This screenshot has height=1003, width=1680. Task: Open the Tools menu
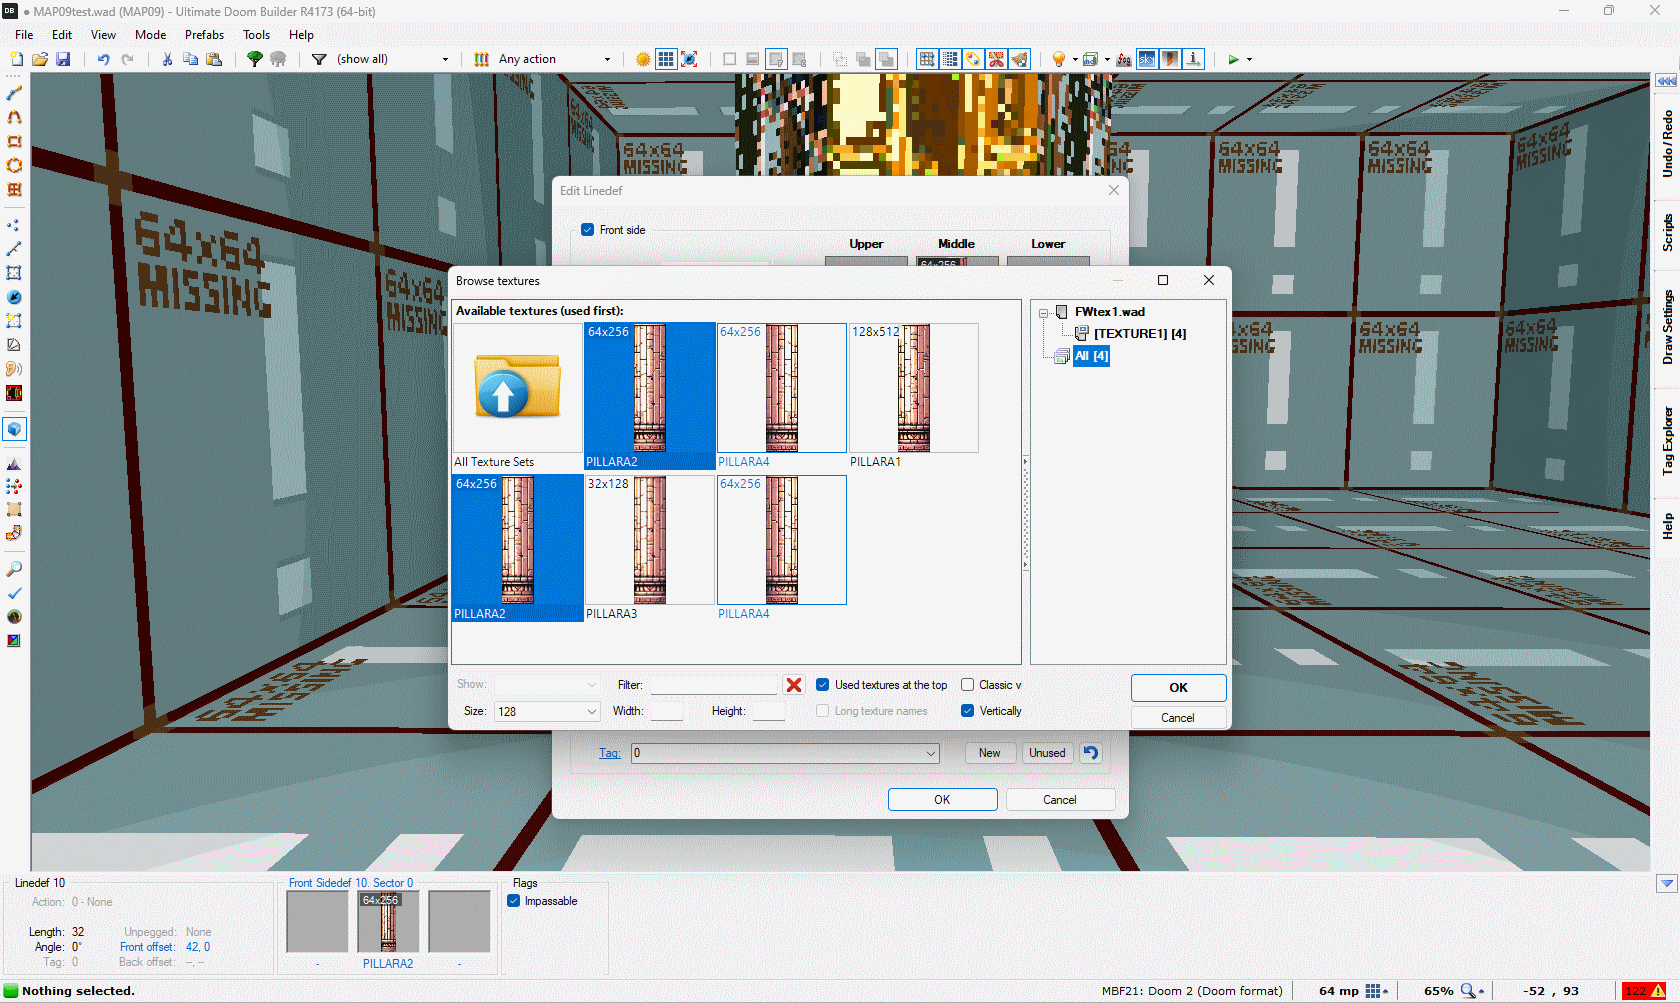[x=257, y=35]
